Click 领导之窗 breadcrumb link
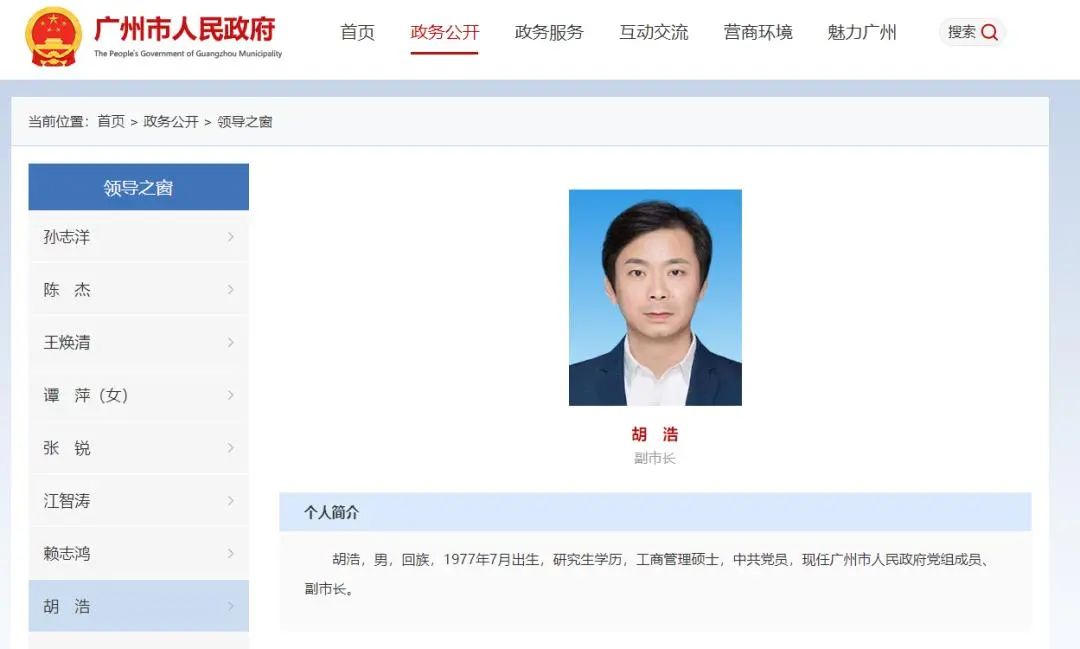Image resolution: width=1080 pixels, height=649 pixels. point(245,121)
